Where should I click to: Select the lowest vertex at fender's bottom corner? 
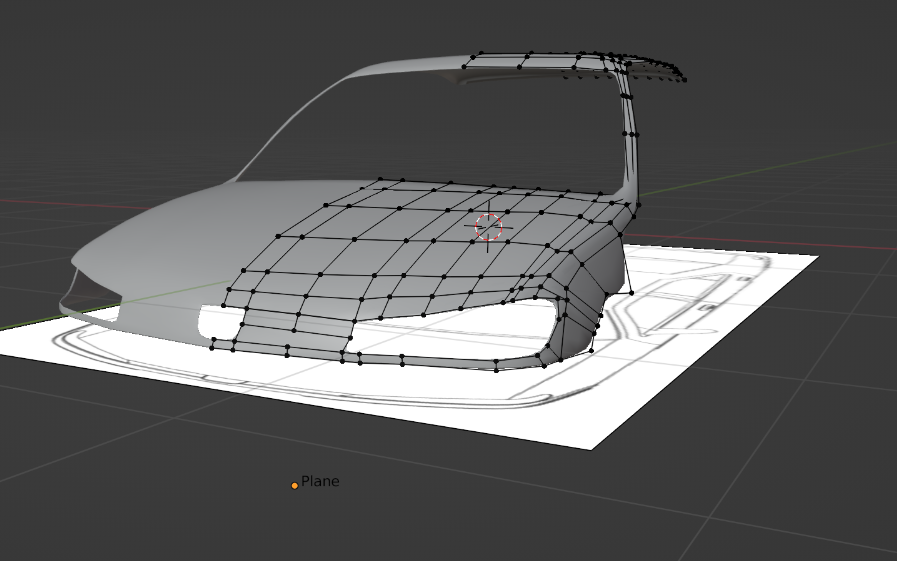[592, 351]
